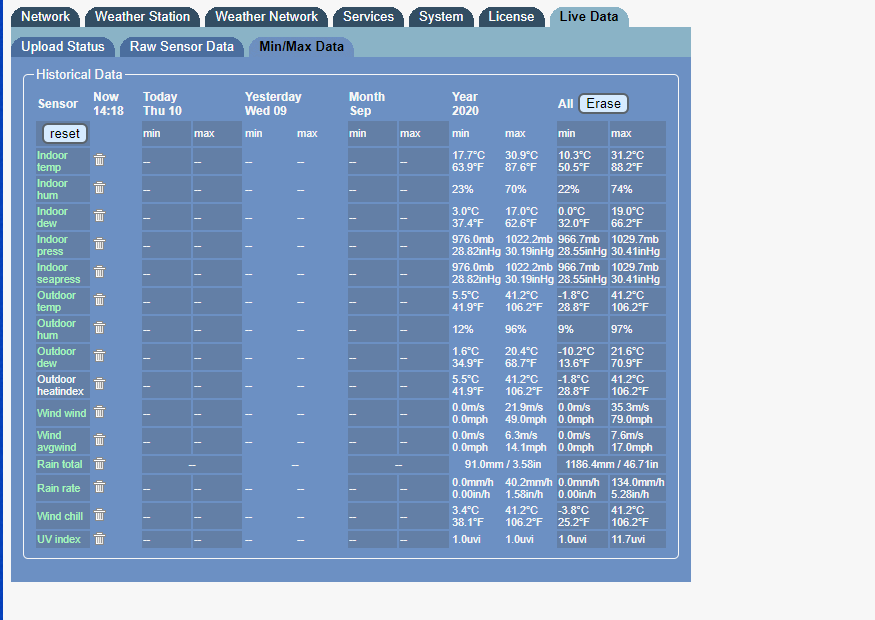Open the Services tab
This screenshot has height=620, width=875.
368,17
